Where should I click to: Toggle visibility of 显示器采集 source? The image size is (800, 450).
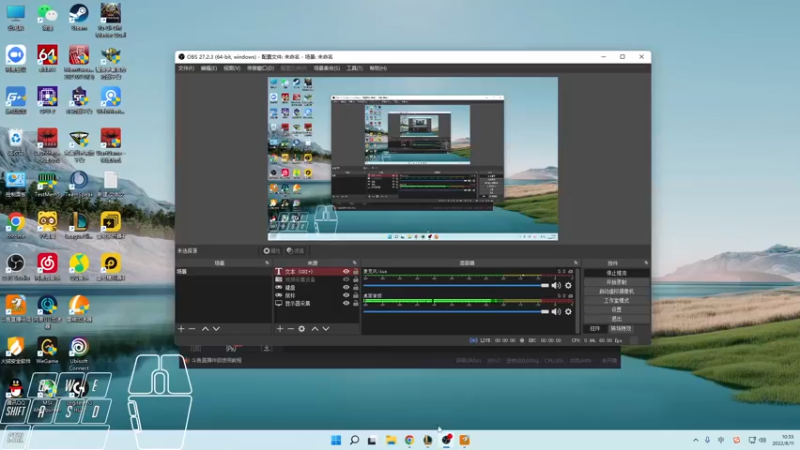click(x=346, y=303)
